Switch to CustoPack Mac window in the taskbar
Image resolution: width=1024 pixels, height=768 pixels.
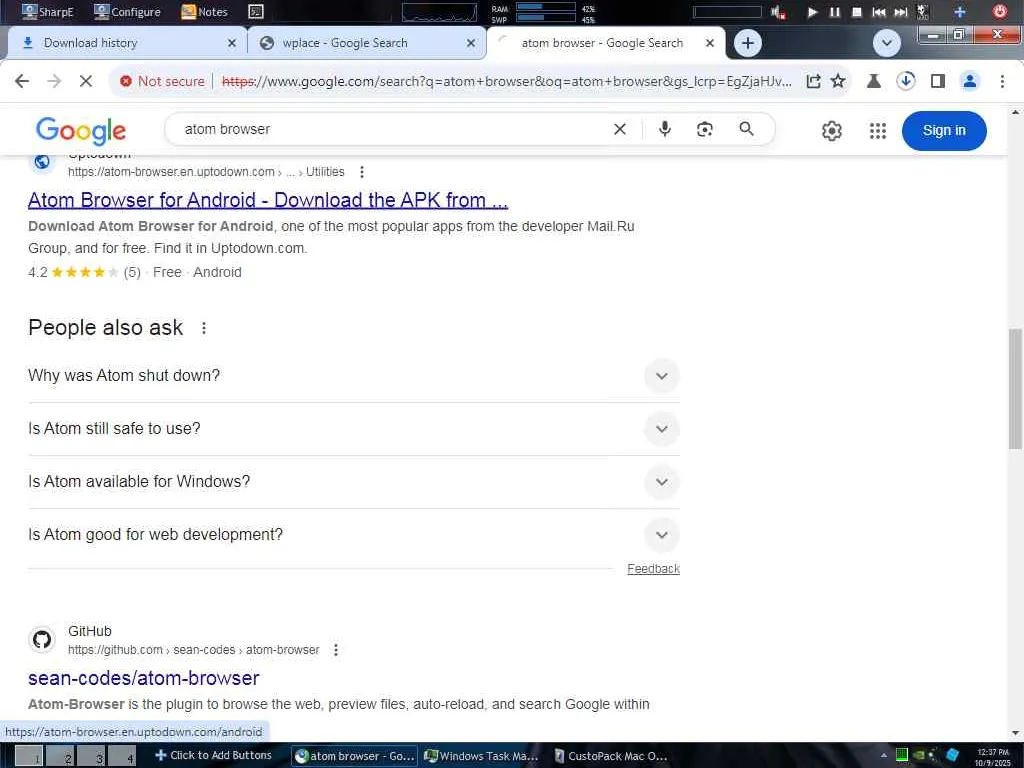[x=611, y=756]
